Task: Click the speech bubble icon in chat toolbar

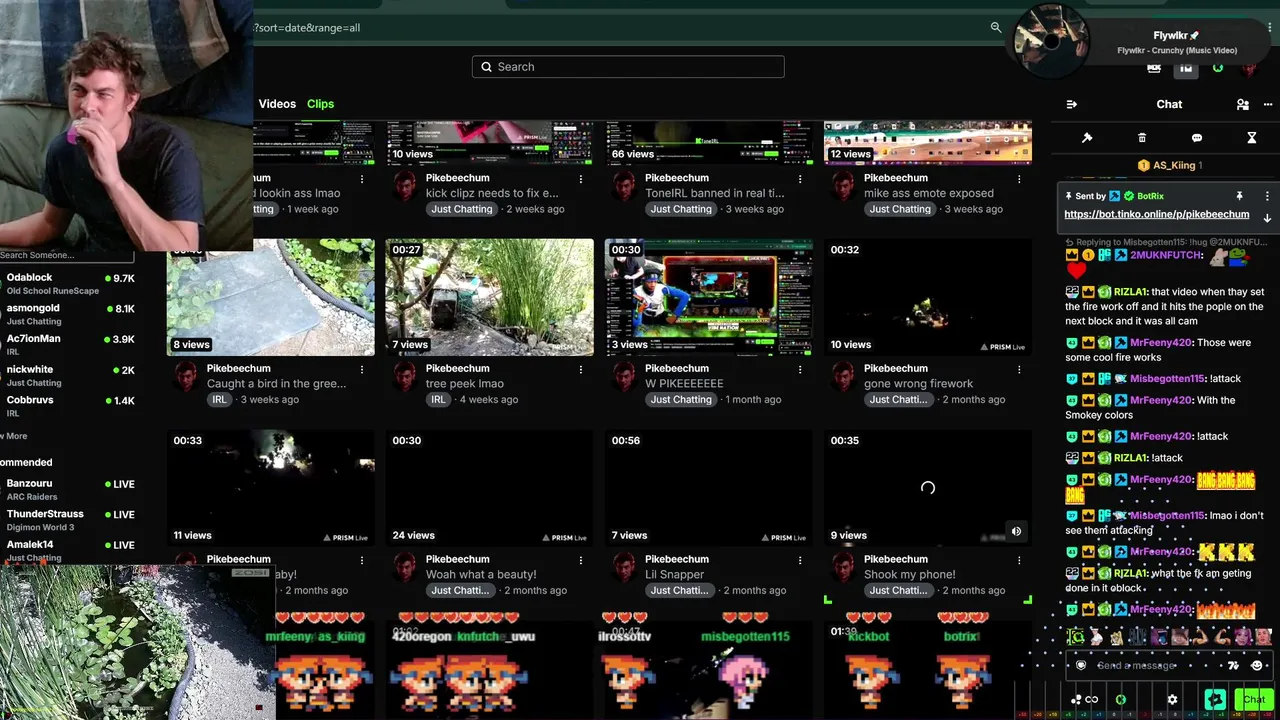Action: tap(1197, 138)
